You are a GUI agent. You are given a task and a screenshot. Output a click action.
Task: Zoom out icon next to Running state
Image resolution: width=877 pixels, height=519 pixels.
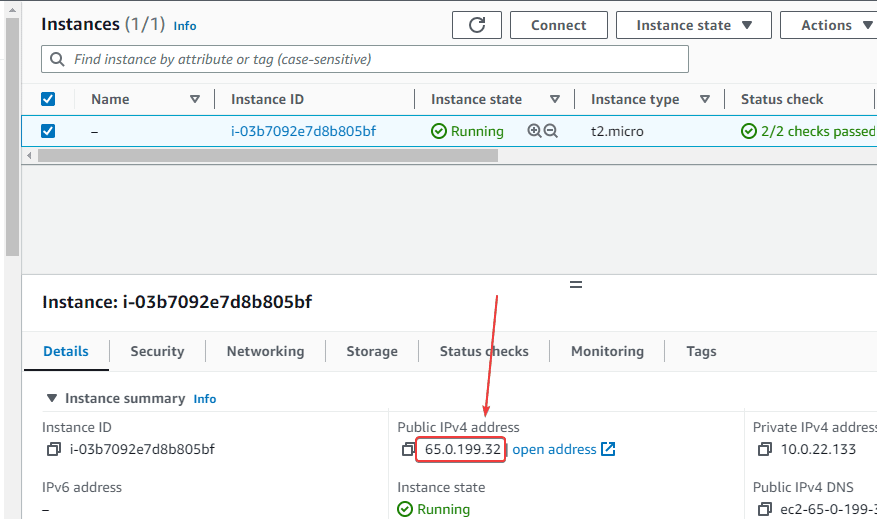[551, 131]
